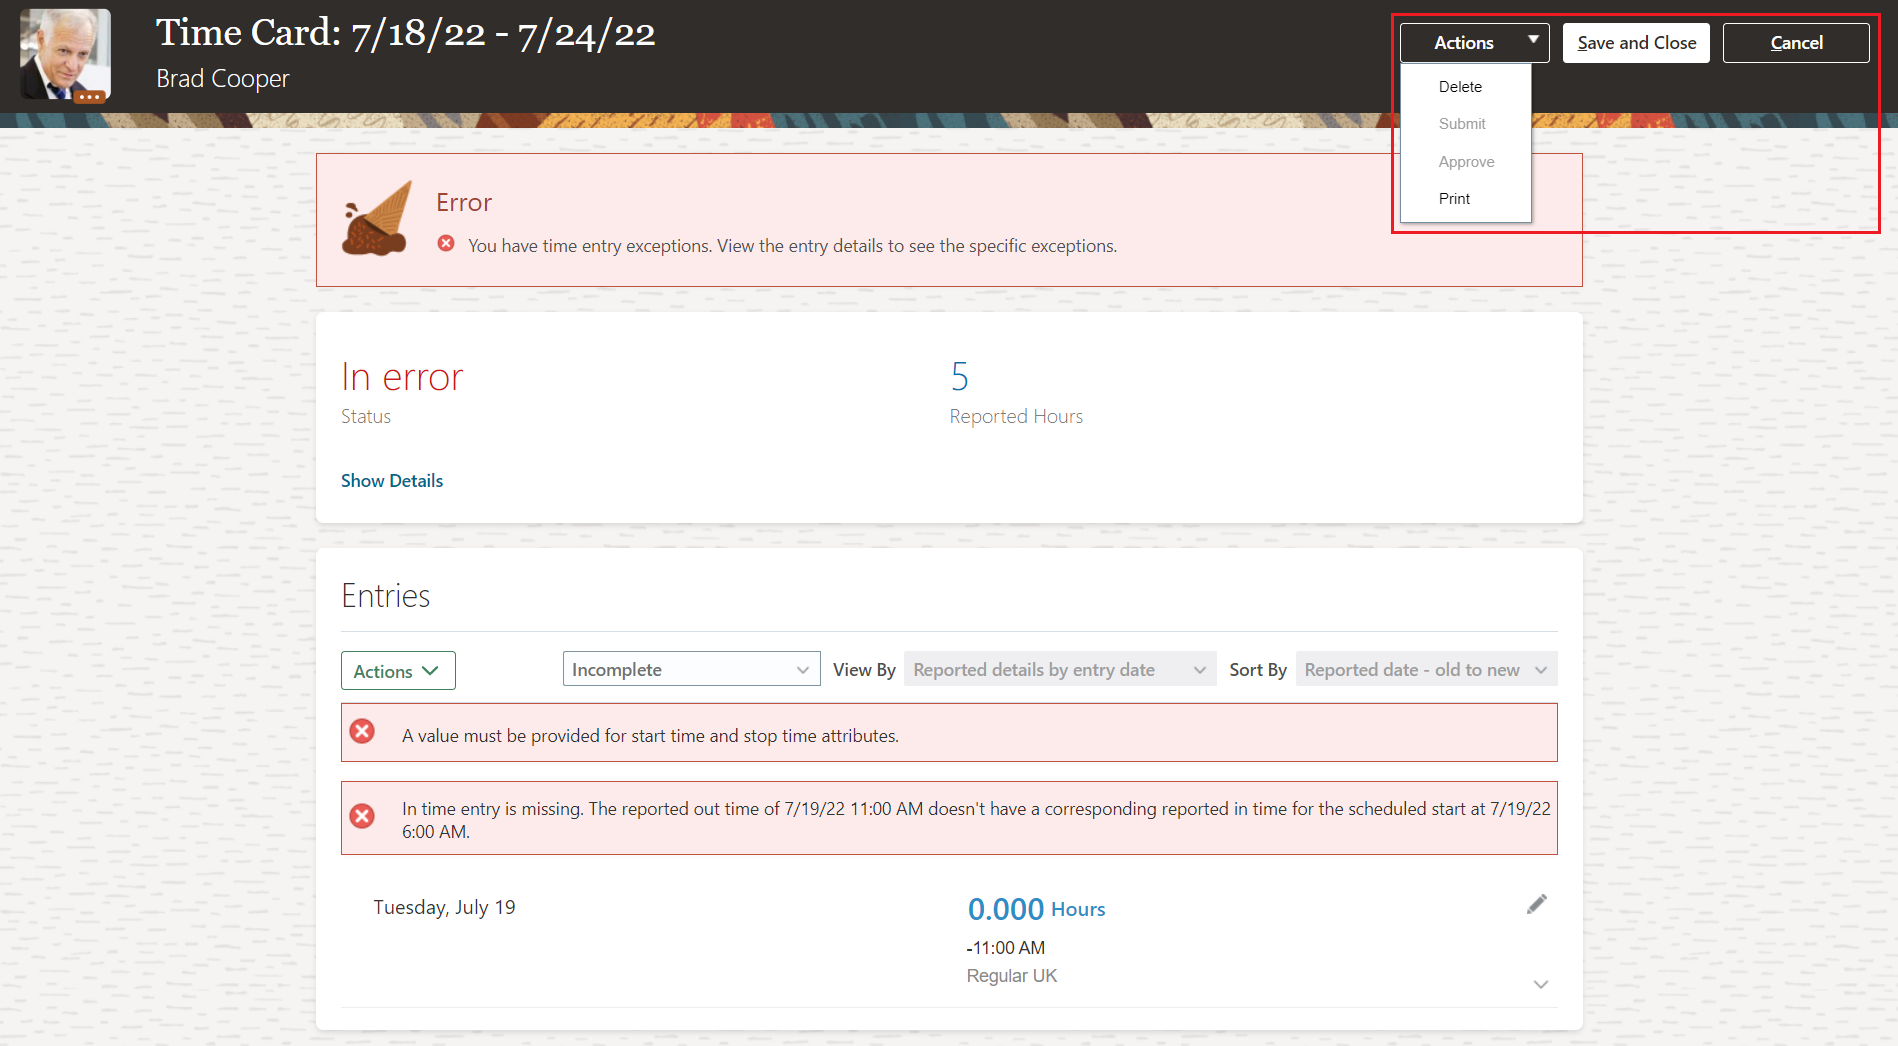Click the Reported Hours value 5
This screenshot has width=1898, height=1046.
960,377
